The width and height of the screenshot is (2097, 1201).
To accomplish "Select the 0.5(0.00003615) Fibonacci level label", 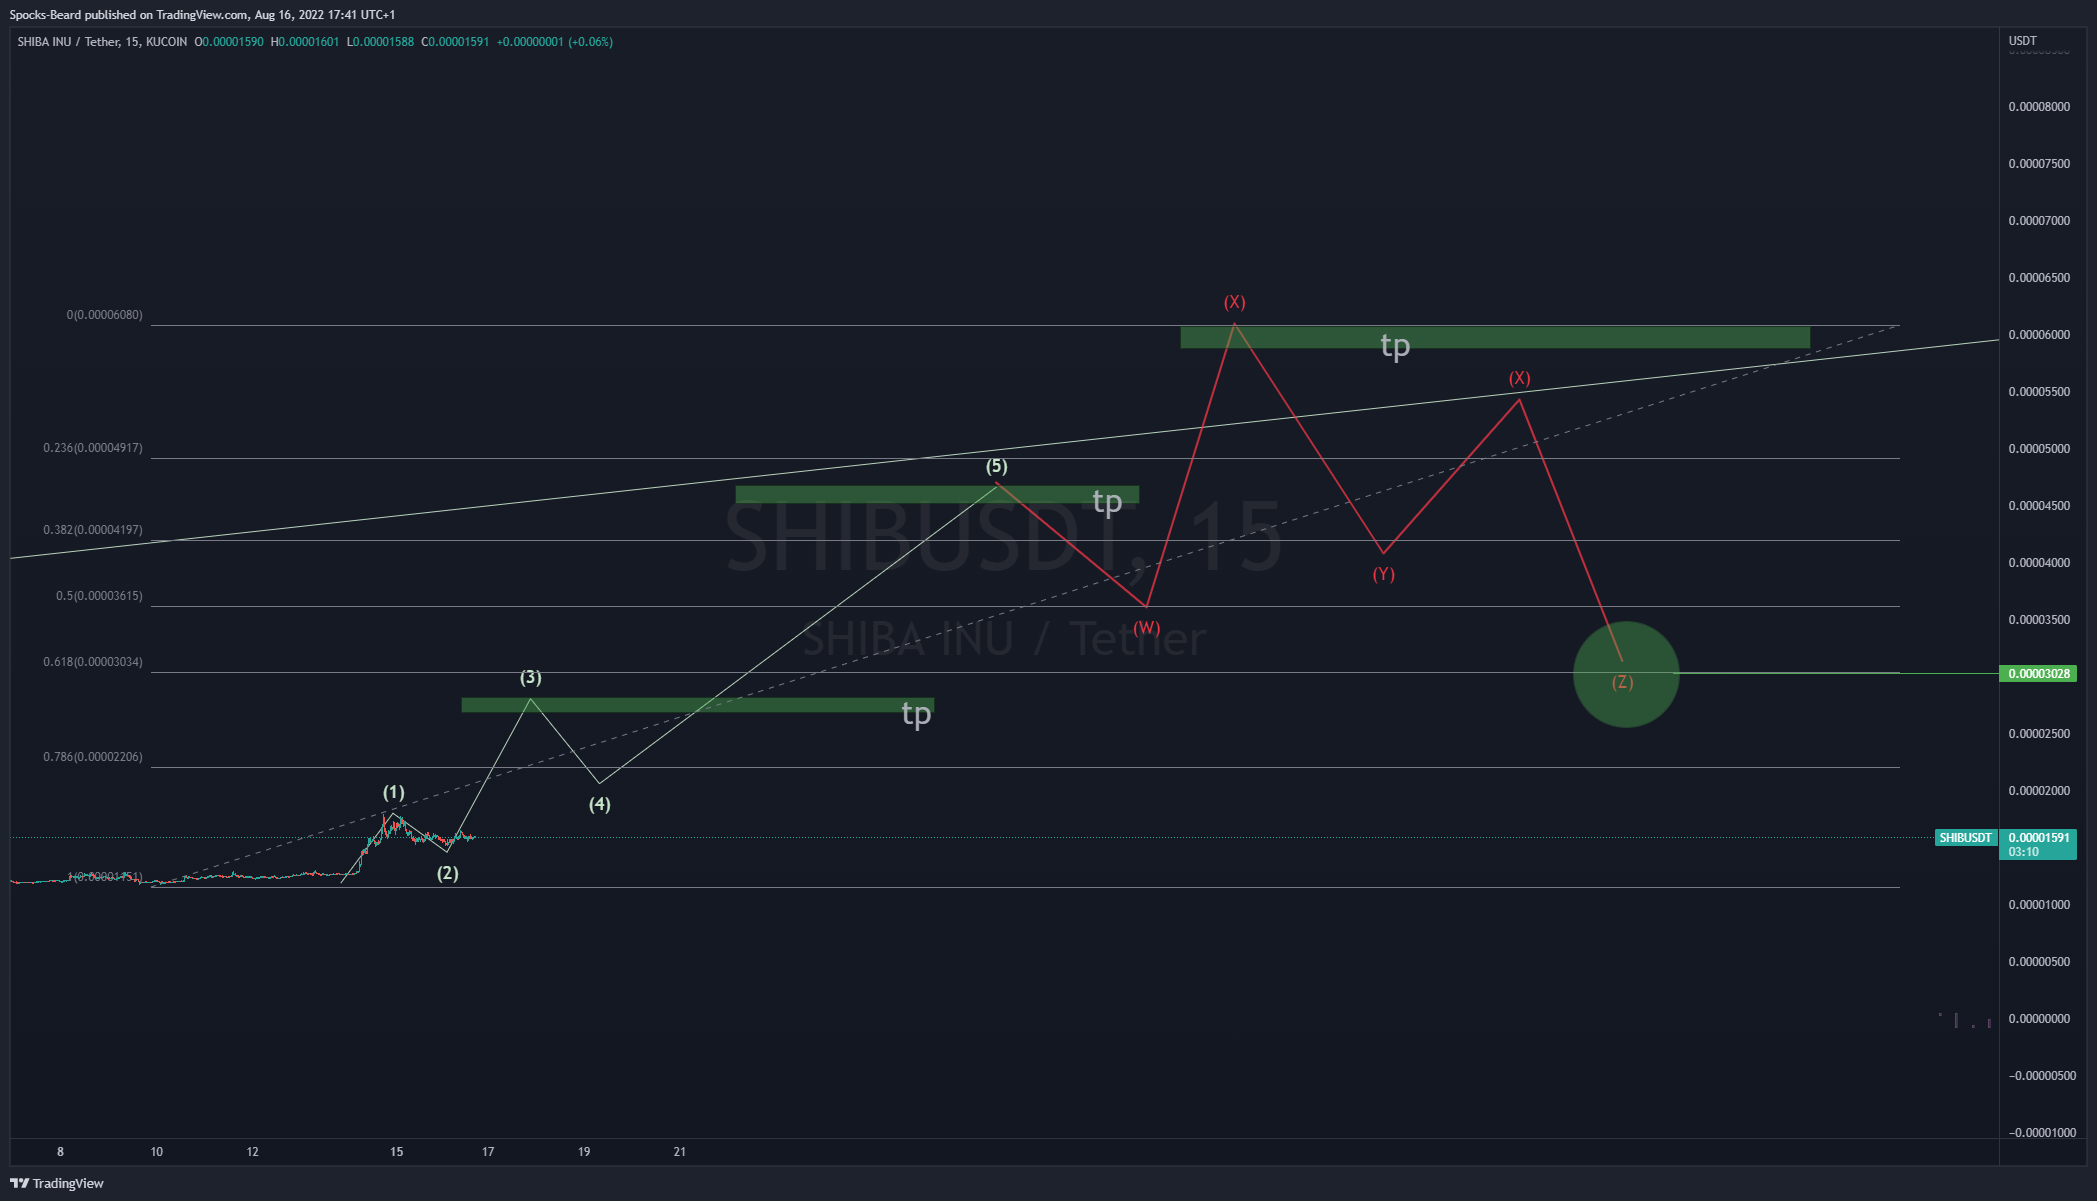I will 99,596.
